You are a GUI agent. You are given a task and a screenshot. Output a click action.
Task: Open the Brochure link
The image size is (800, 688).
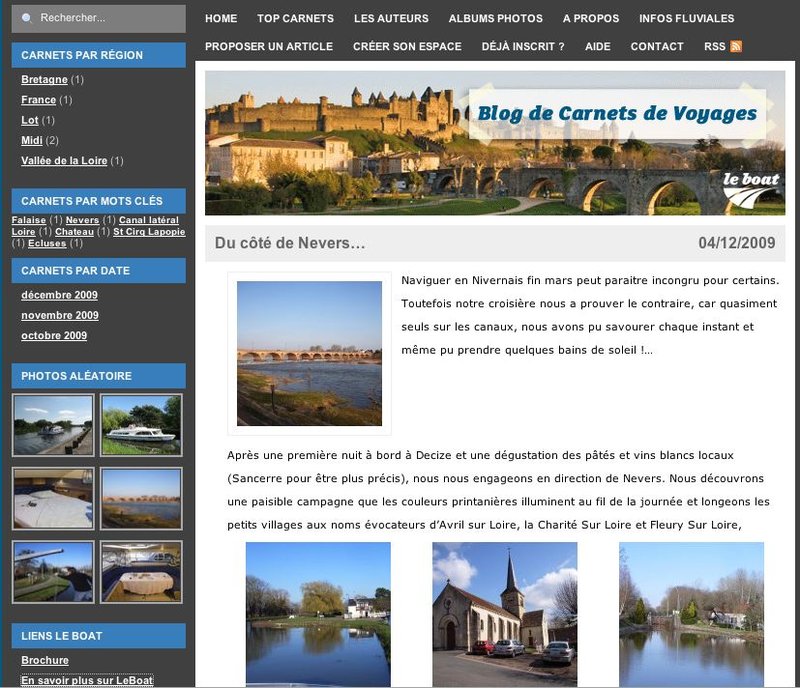45,660
